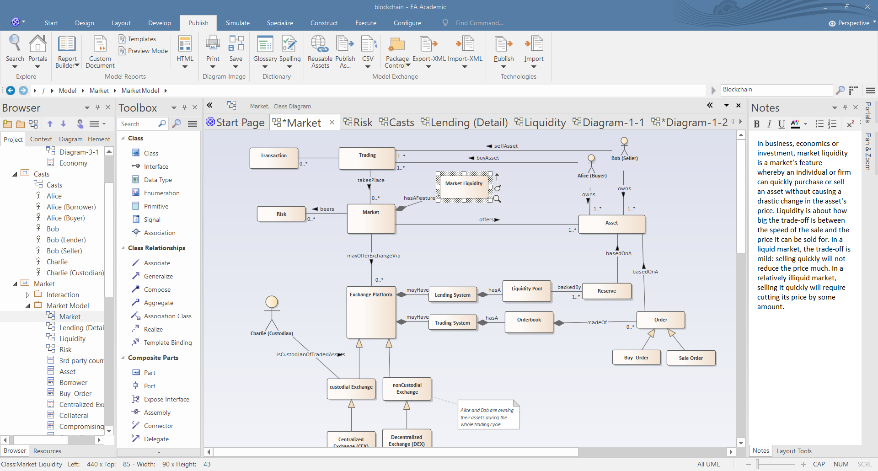Click Preview Mode in Model Reports

click(145, 50)
